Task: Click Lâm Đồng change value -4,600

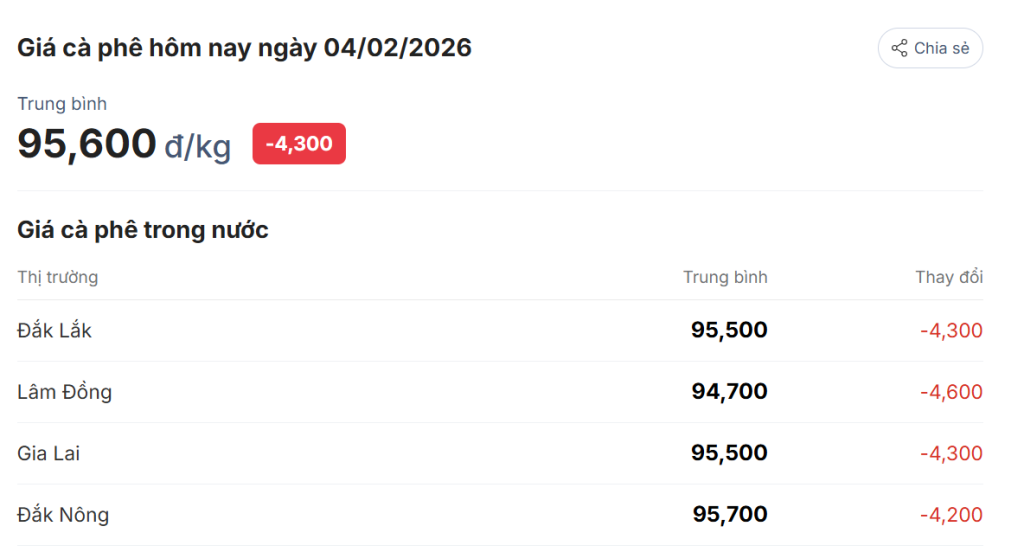Action: click(x=951, y=392)
